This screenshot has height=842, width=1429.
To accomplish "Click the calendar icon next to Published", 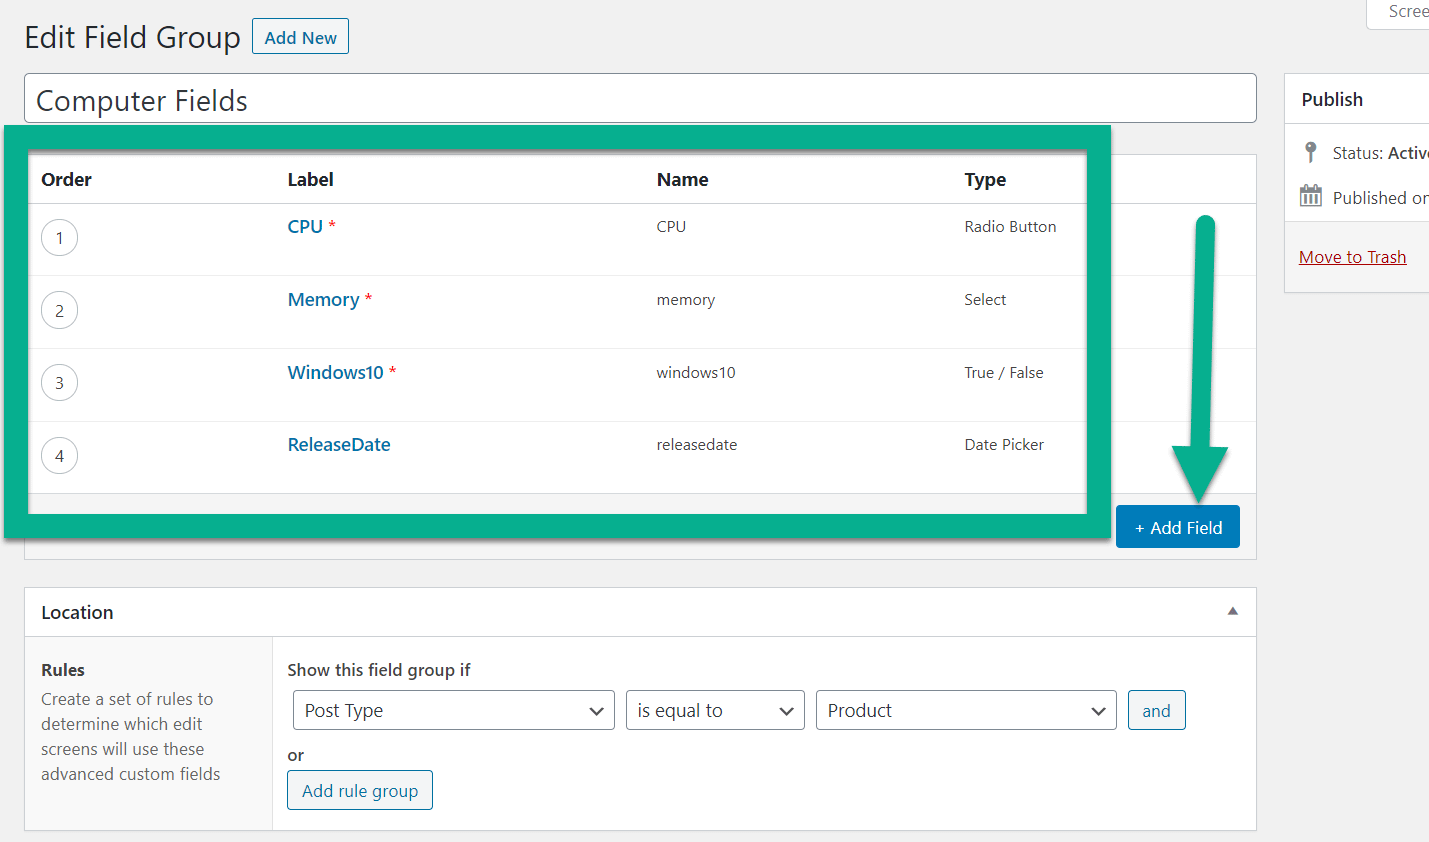I will tap(1311, 196).
